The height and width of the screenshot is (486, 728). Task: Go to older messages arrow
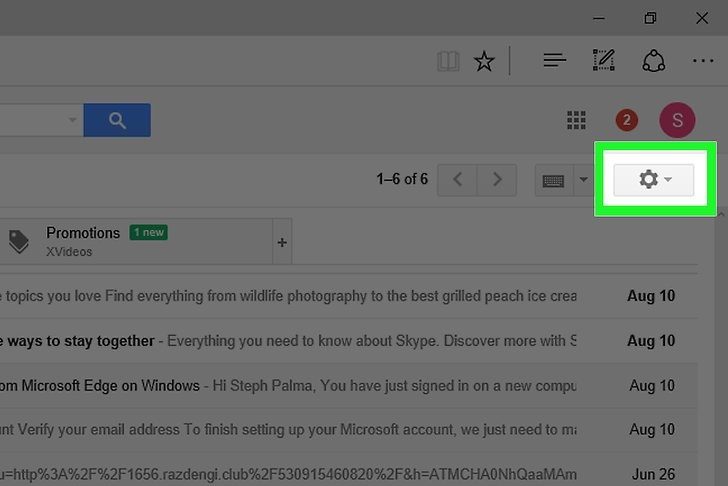(x=497, y=180)
